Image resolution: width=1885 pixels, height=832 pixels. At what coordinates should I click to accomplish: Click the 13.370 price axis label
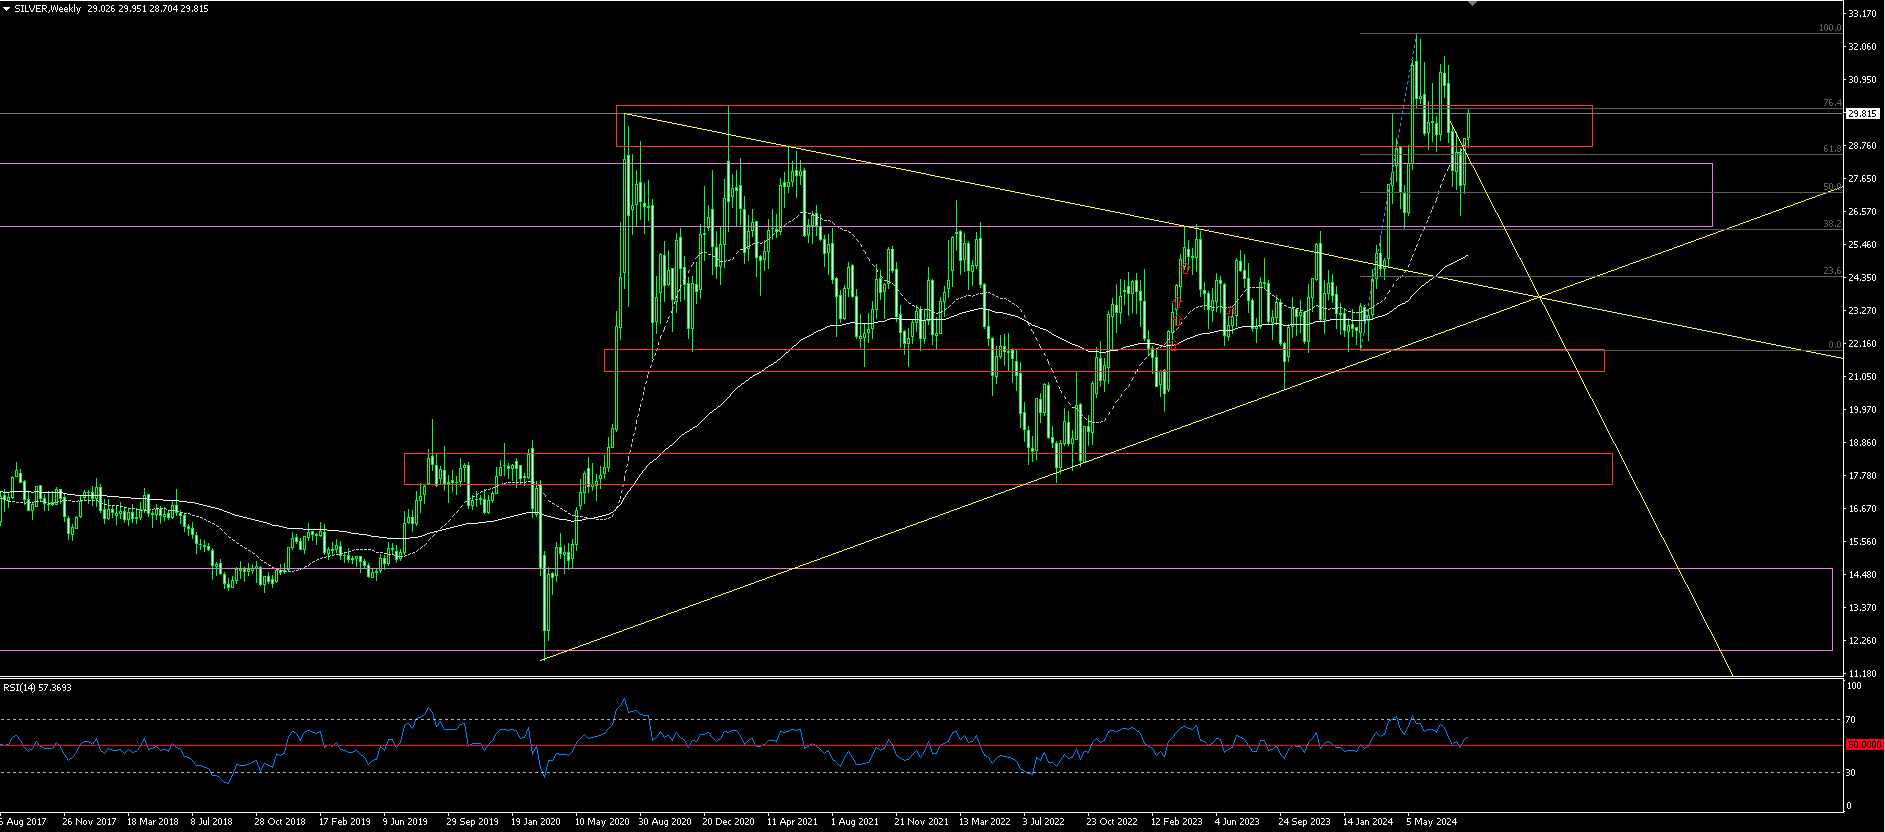pyautogui.click(x=1862, y=608)
